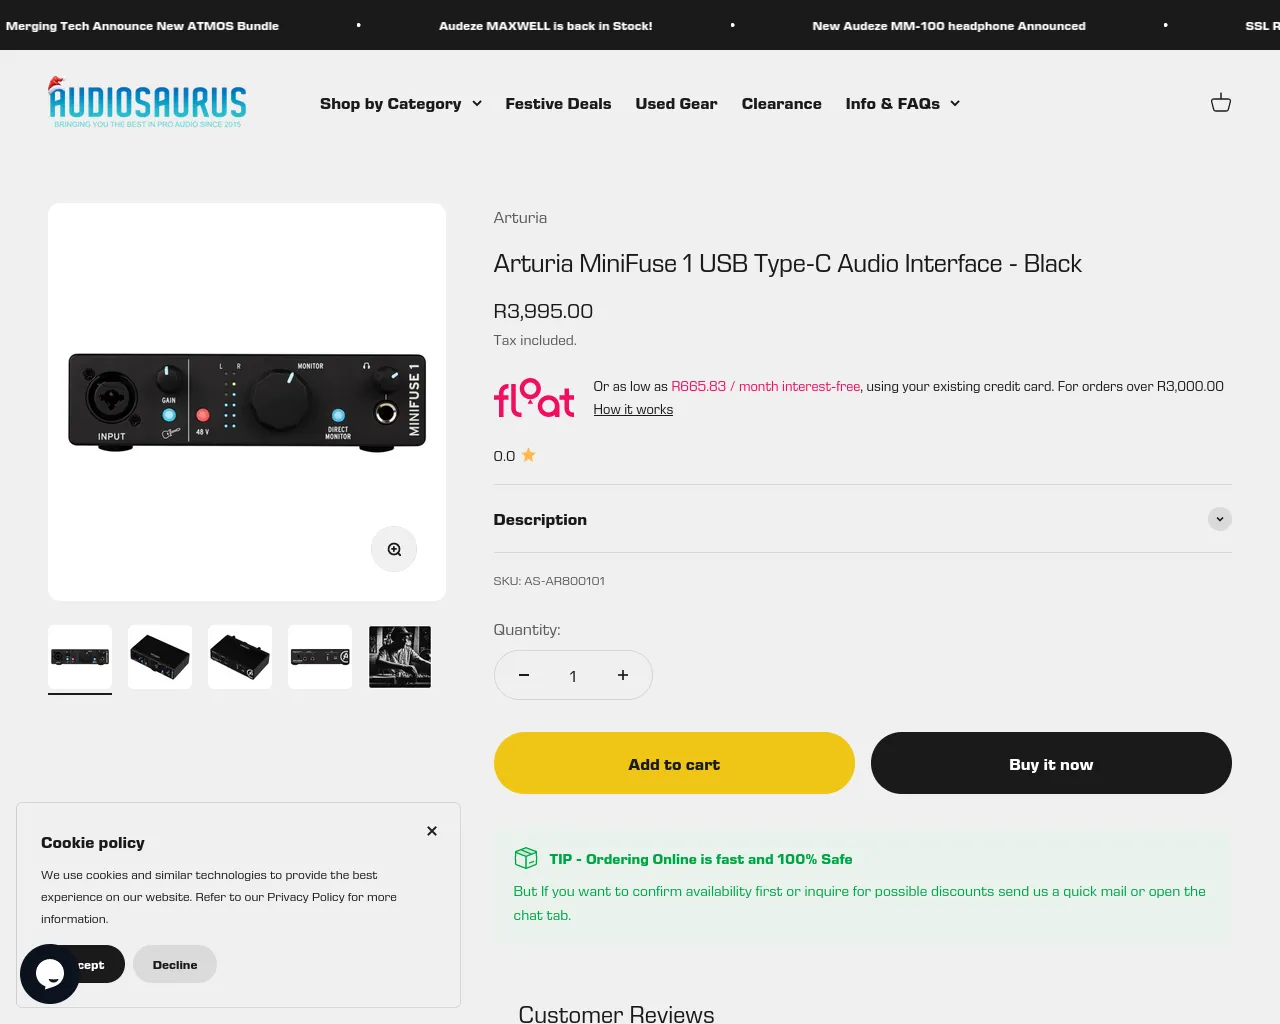Select the studio photo thumbnail

400,657
